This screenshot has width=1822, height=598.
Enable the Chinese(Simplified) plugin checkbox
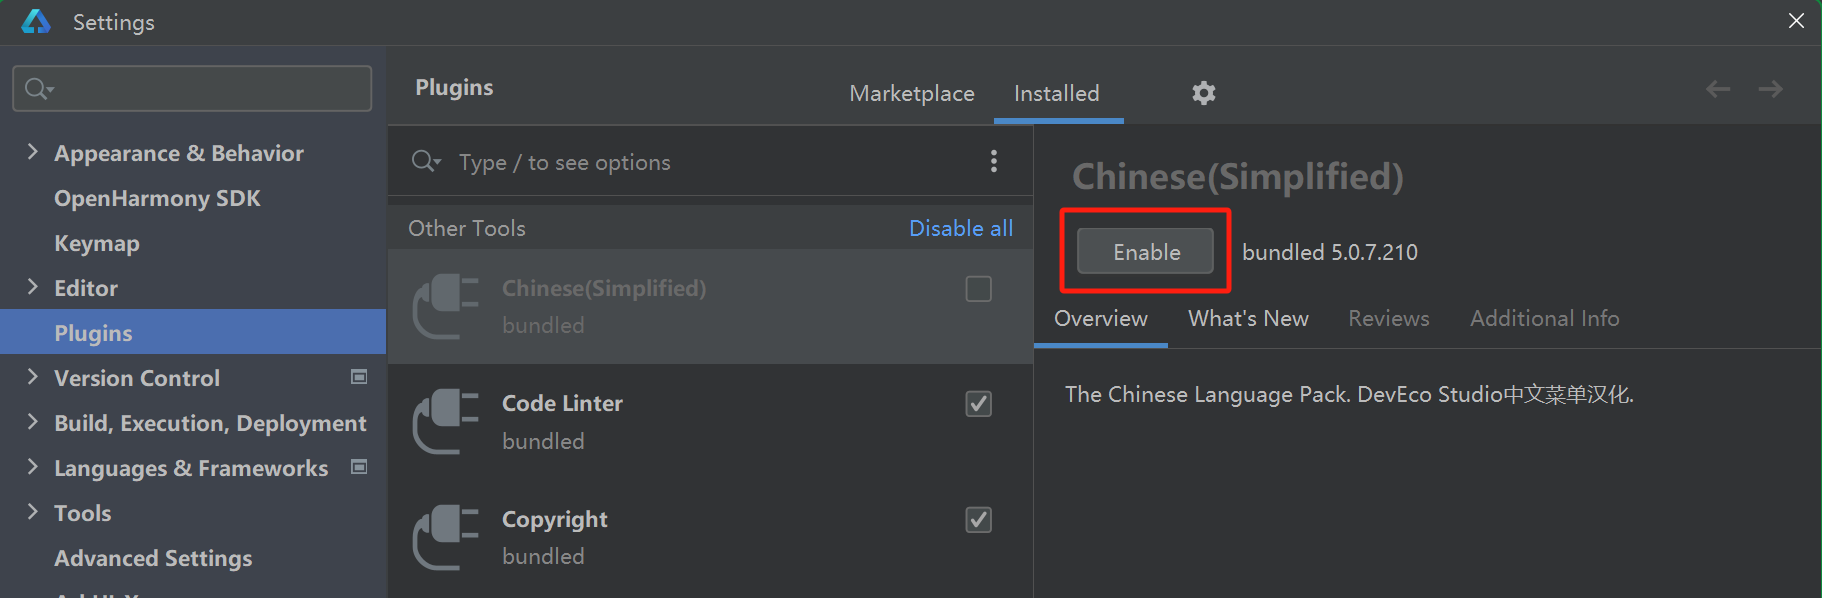click(978, 289)
